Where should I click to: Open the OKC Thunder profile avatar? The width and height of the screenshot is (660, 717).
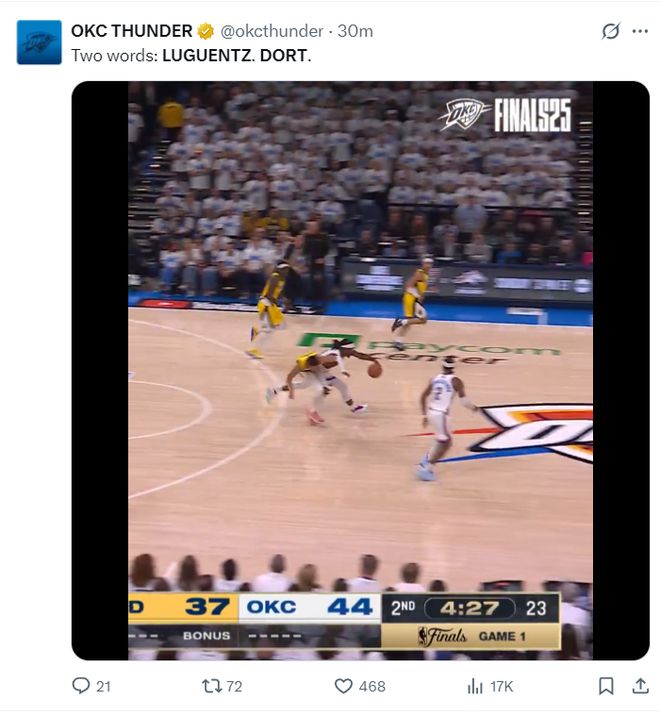pyautogui.click(x=39, y=42)
